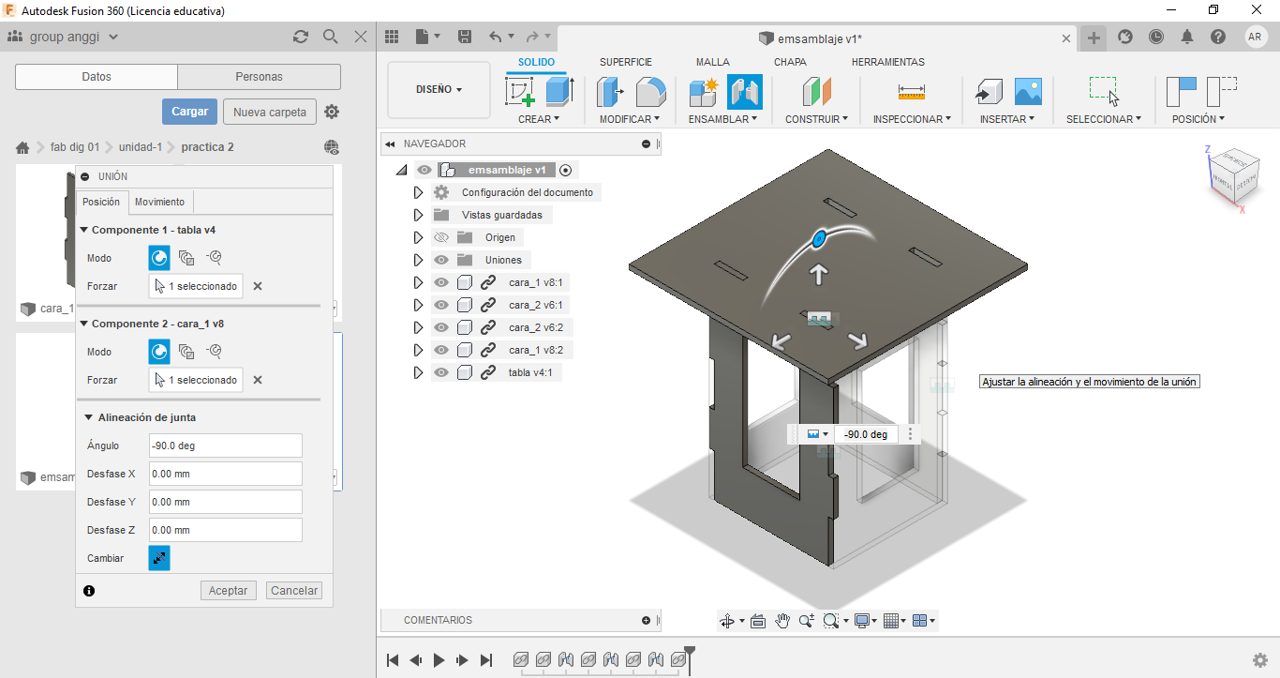Click the Aceptar button
1280x678 pixels.
pos(228,591)
